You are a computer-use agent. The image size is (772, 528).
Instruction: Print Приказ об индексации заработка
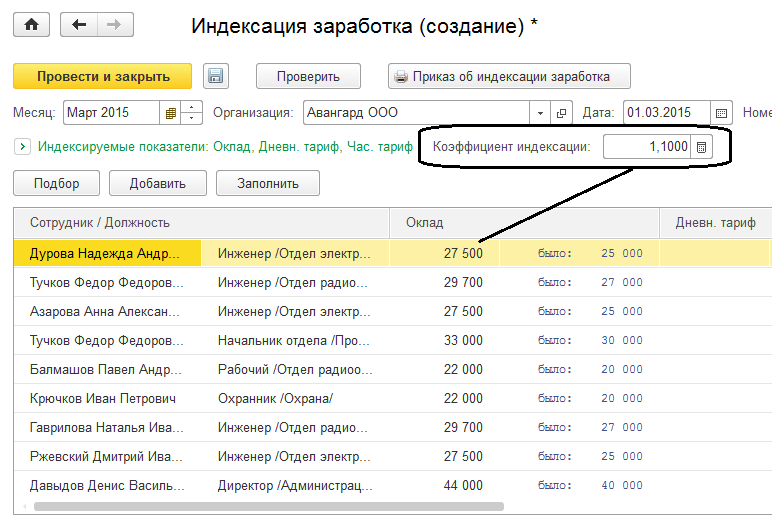pos(510,76)
